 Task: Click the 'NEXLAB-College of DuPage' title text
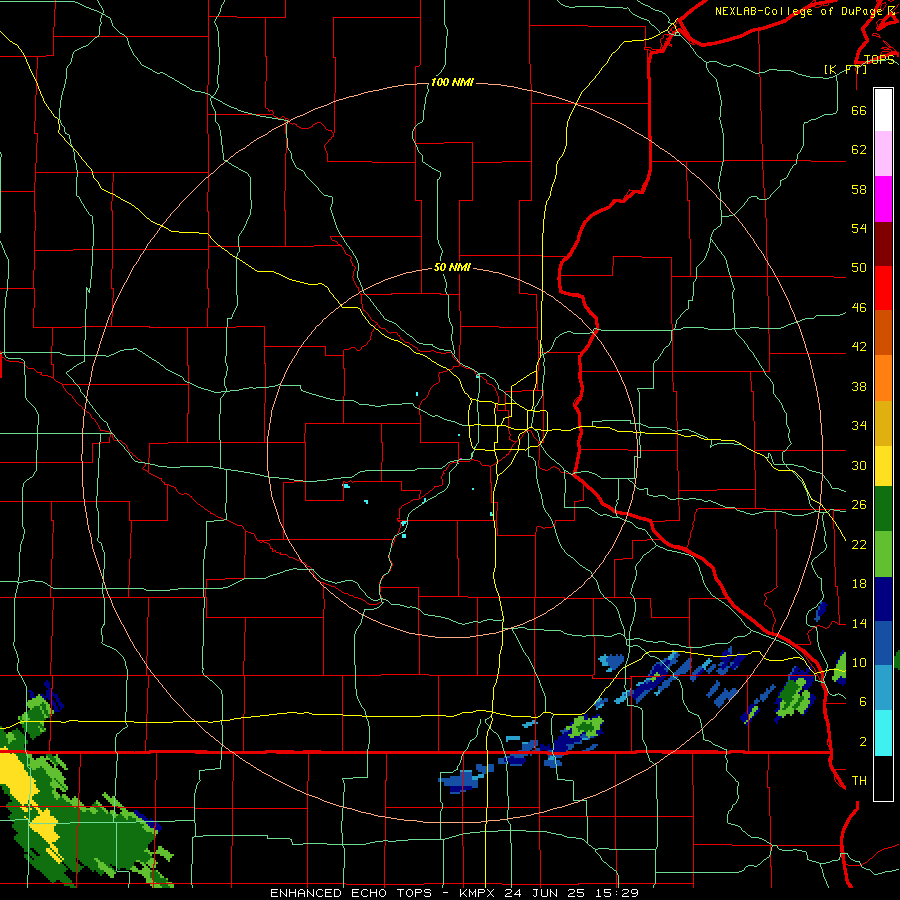point(798,11)
